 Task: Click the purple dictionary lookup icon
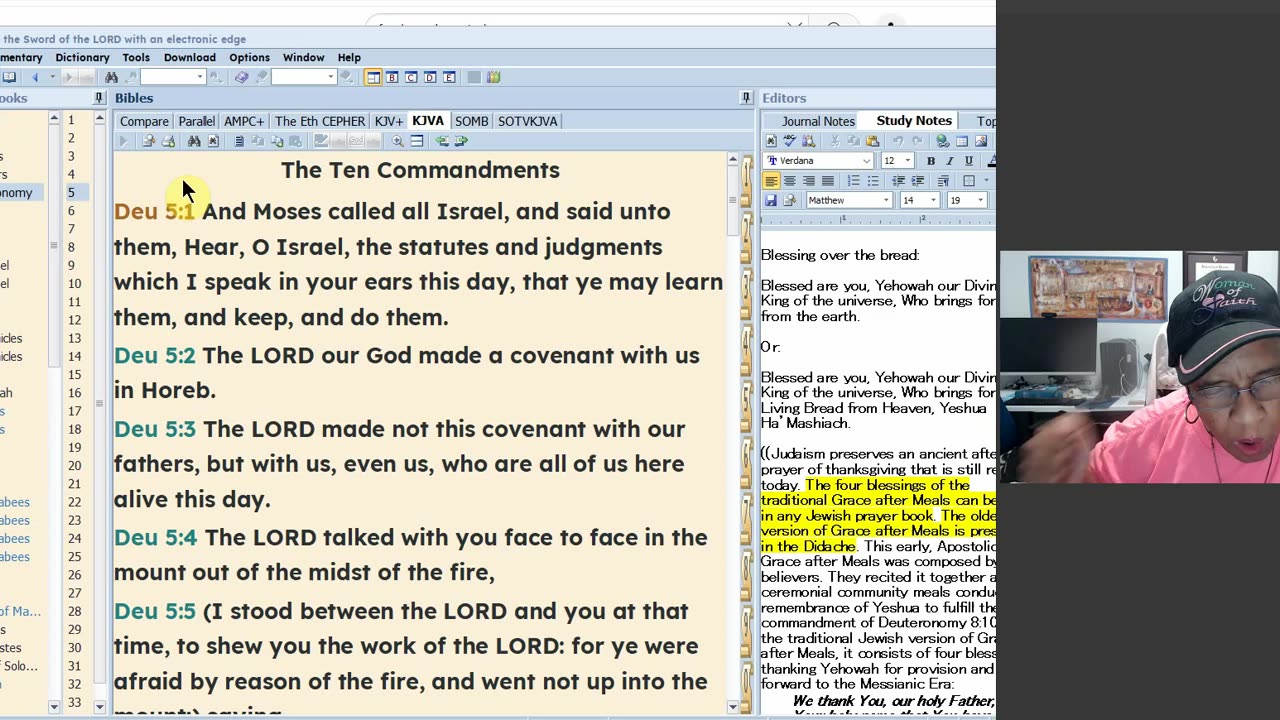[x=241, y=77]
